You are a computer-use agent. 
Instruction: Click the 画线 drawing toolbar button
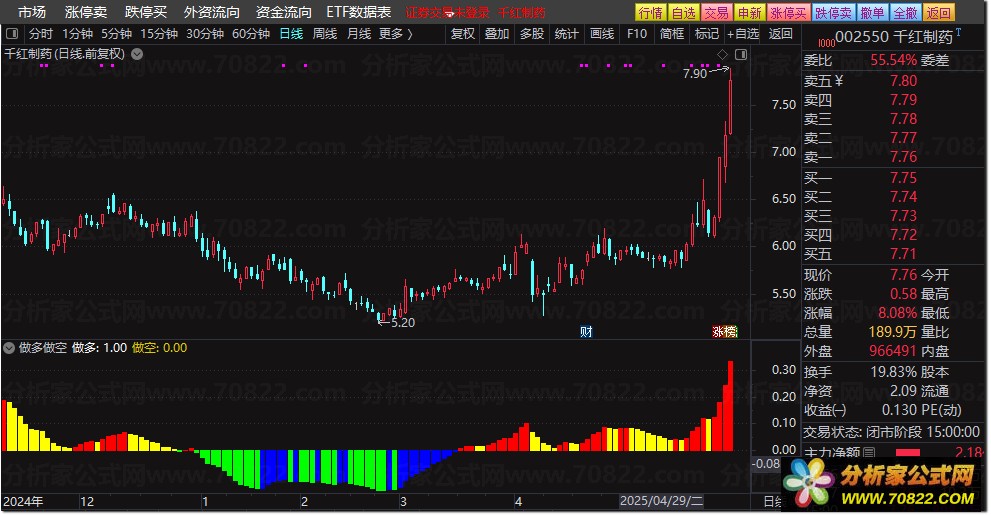pos(602,33)
